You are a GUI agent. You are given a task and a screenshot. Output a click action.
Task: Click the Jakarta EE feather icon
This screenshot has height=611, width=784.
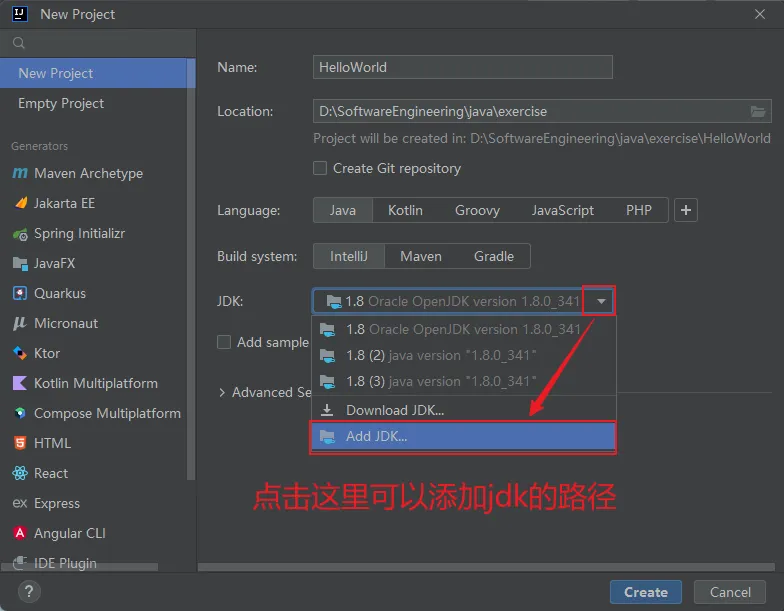pos(20,203)
